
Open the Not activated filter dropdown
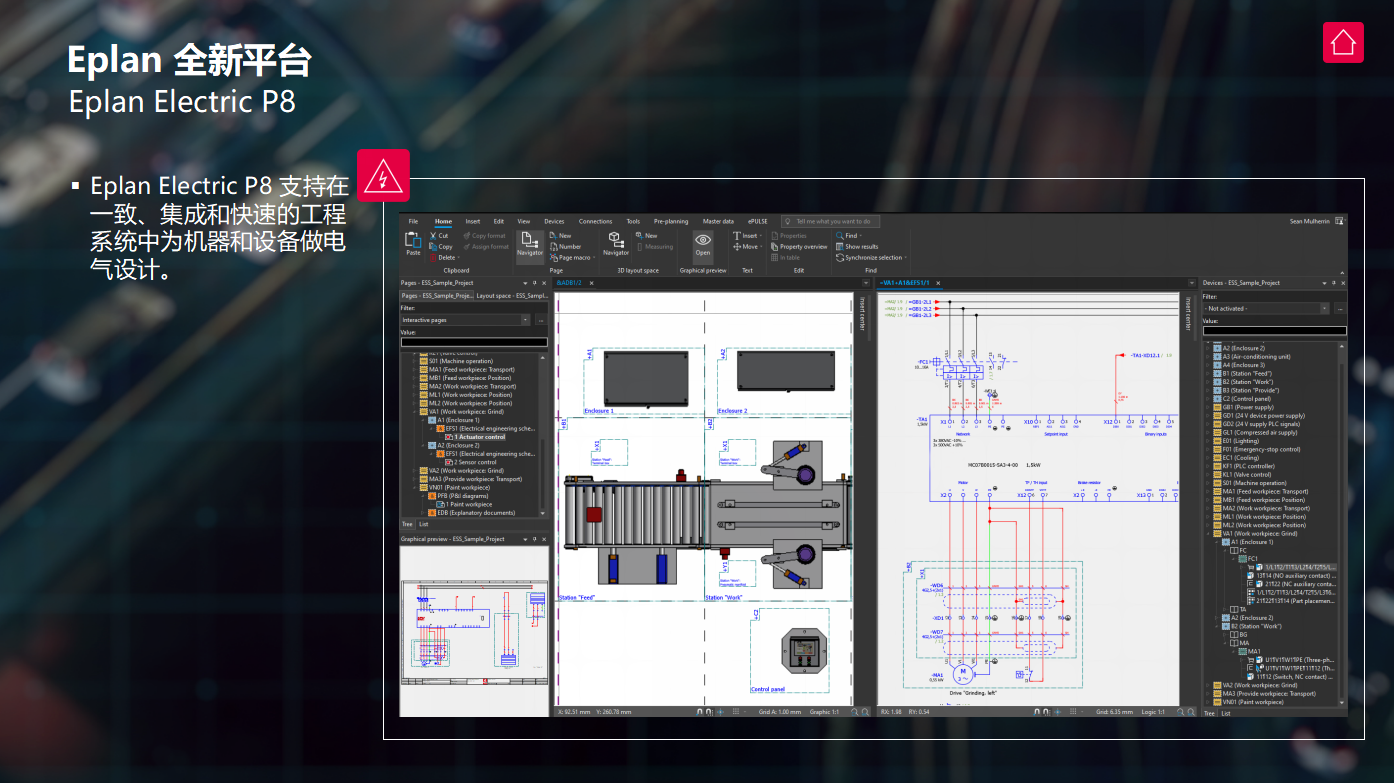coord(1325,308)
